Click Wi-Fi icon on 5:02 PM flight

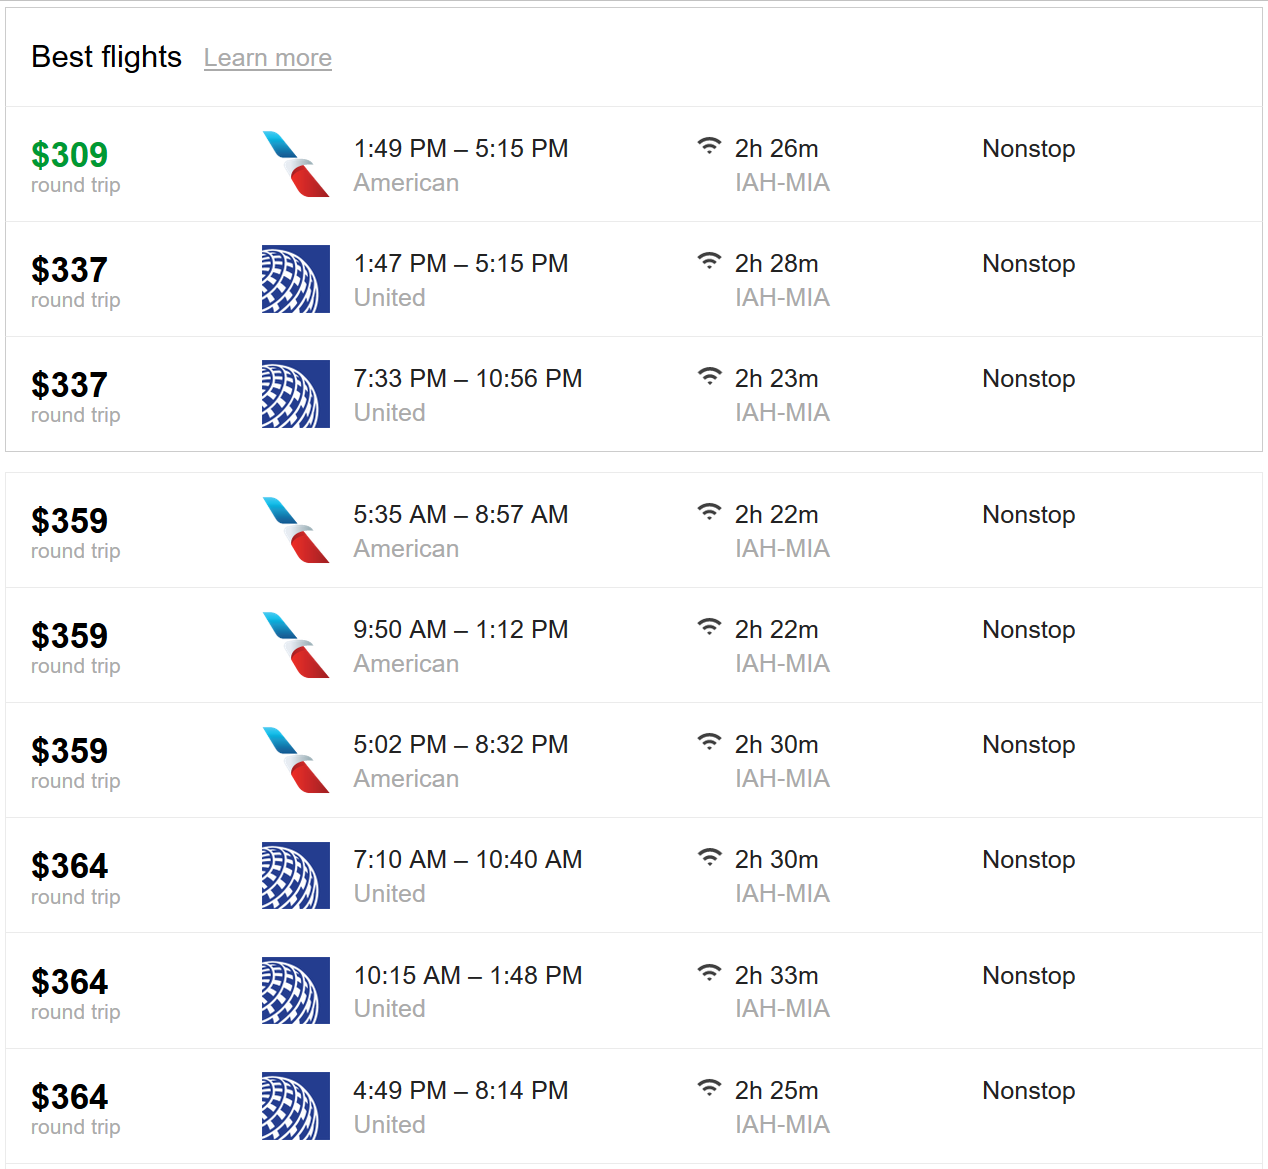click(709, 742)
